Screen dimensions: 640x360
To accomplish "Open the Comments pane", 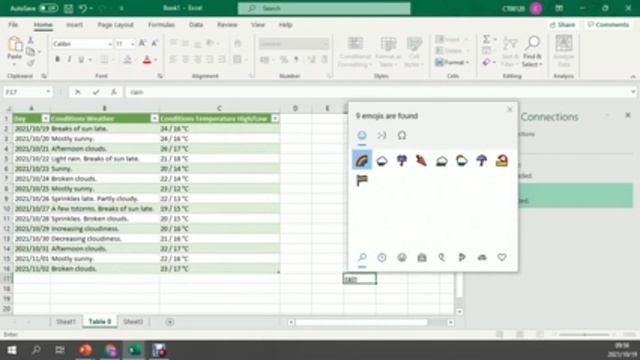I will 608,25.
